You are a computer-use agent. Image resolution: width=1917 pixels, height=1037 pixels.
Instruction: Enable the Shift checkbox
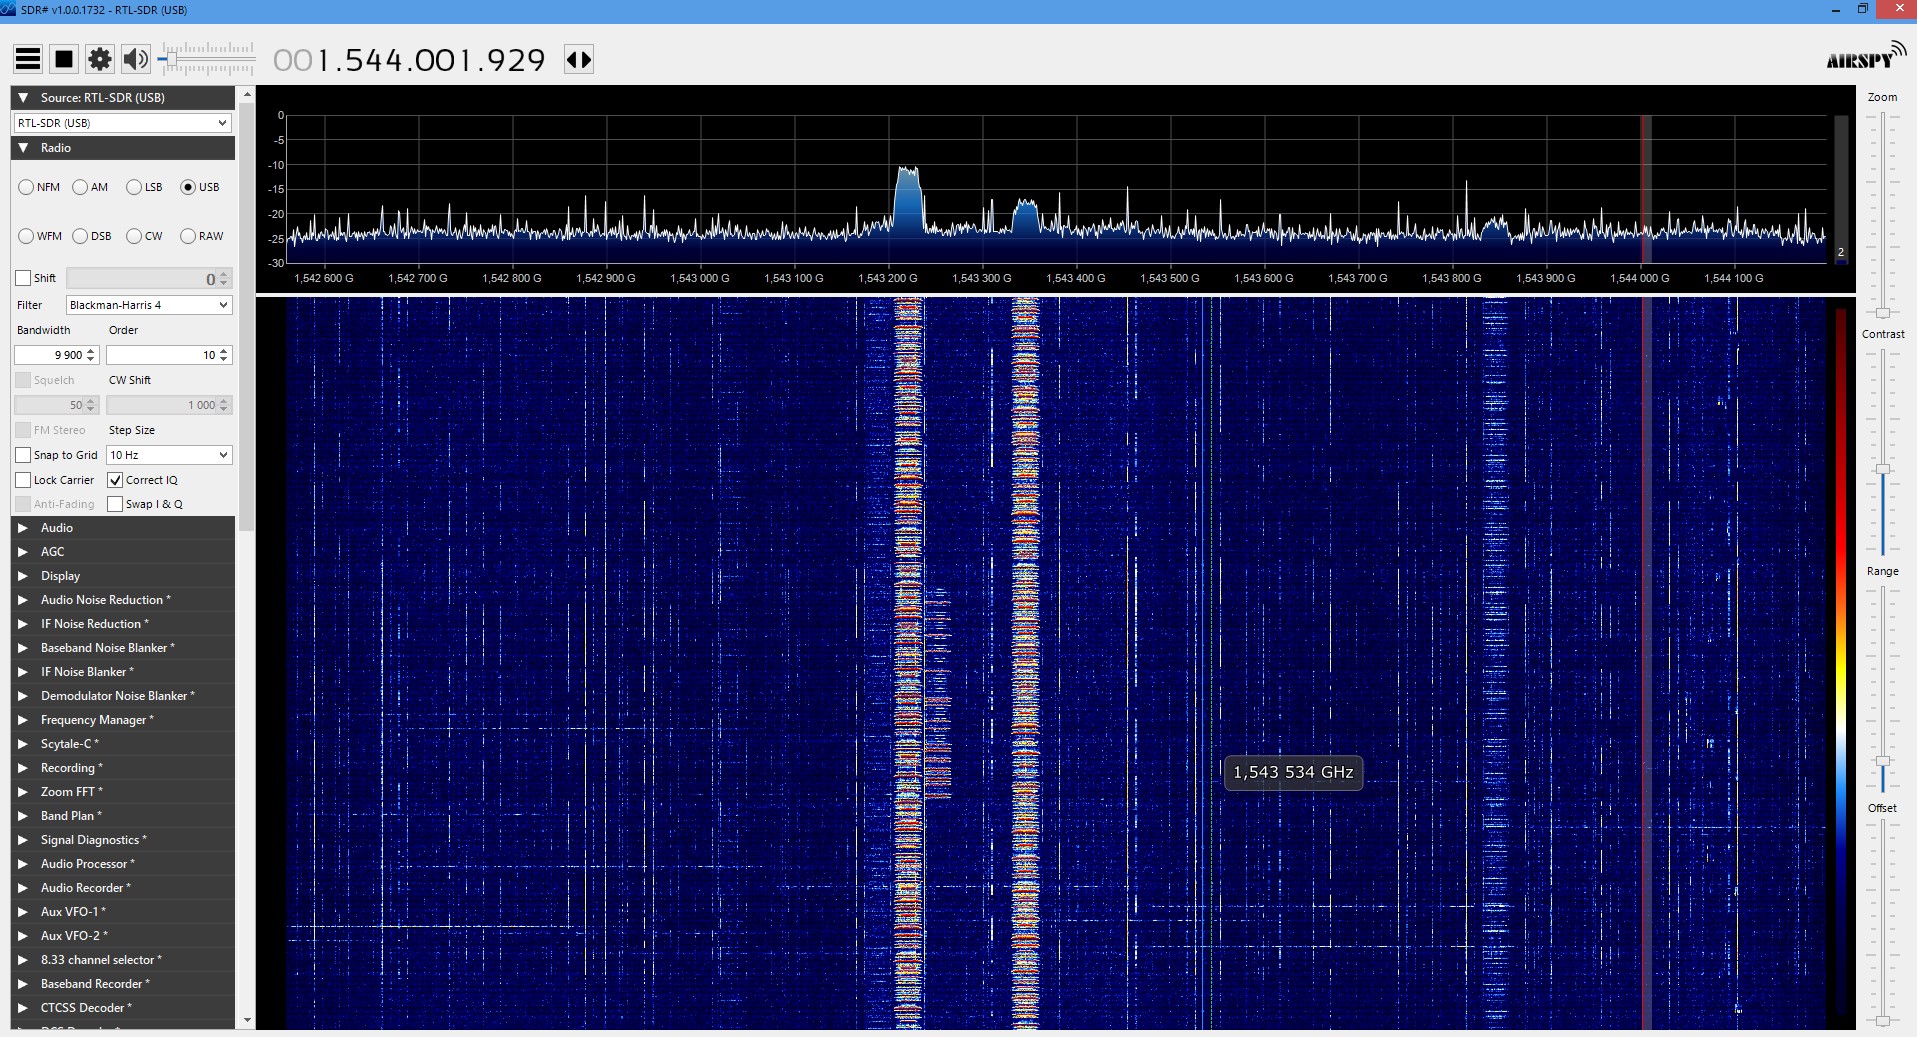tap(23, 278)
